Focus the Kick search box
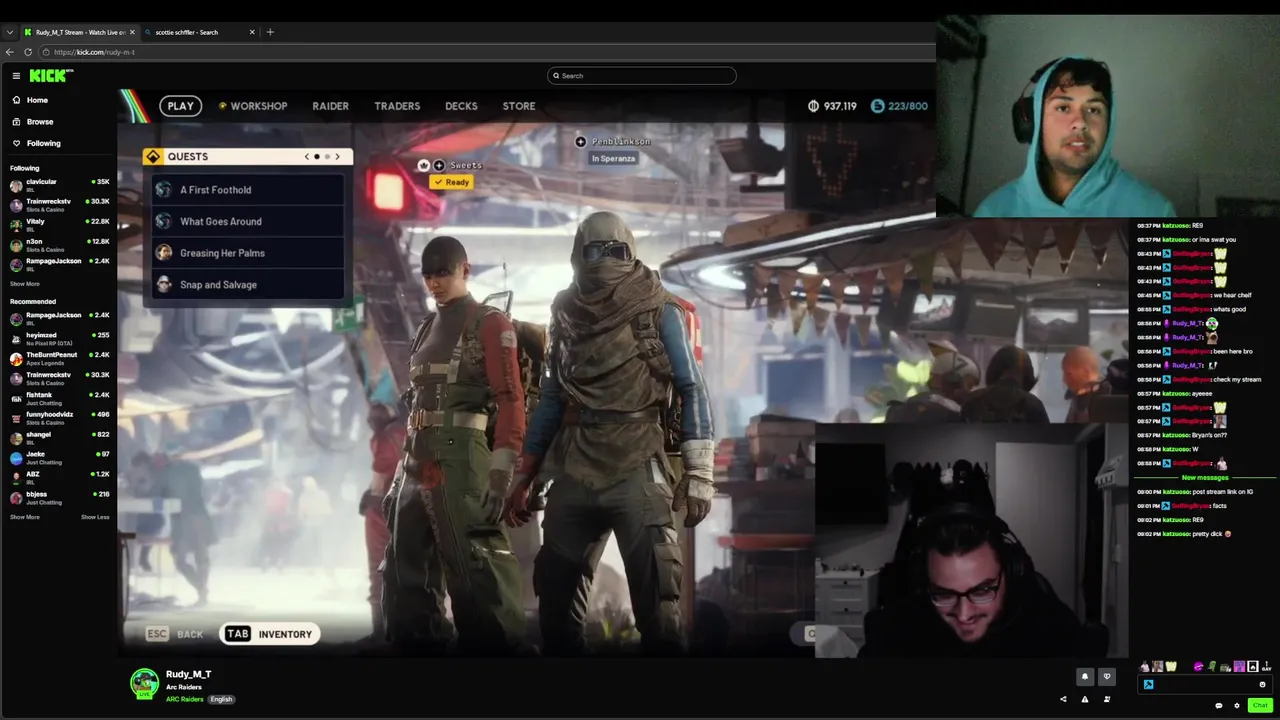This screenshot has width=1280, height=720. click(641, 76)
